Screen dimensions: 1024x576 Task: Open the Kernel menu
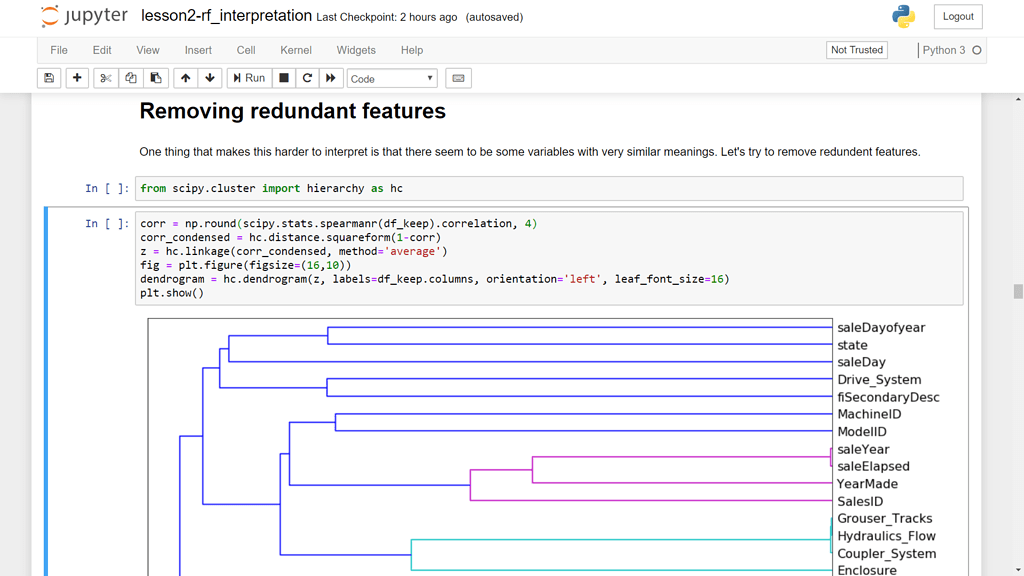coord(295,50)
